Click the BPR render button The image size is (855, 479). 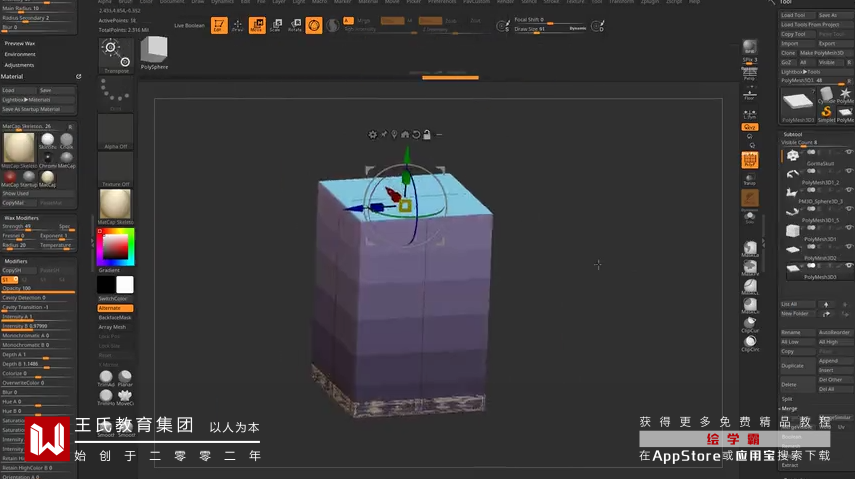[x=750, y=47]
